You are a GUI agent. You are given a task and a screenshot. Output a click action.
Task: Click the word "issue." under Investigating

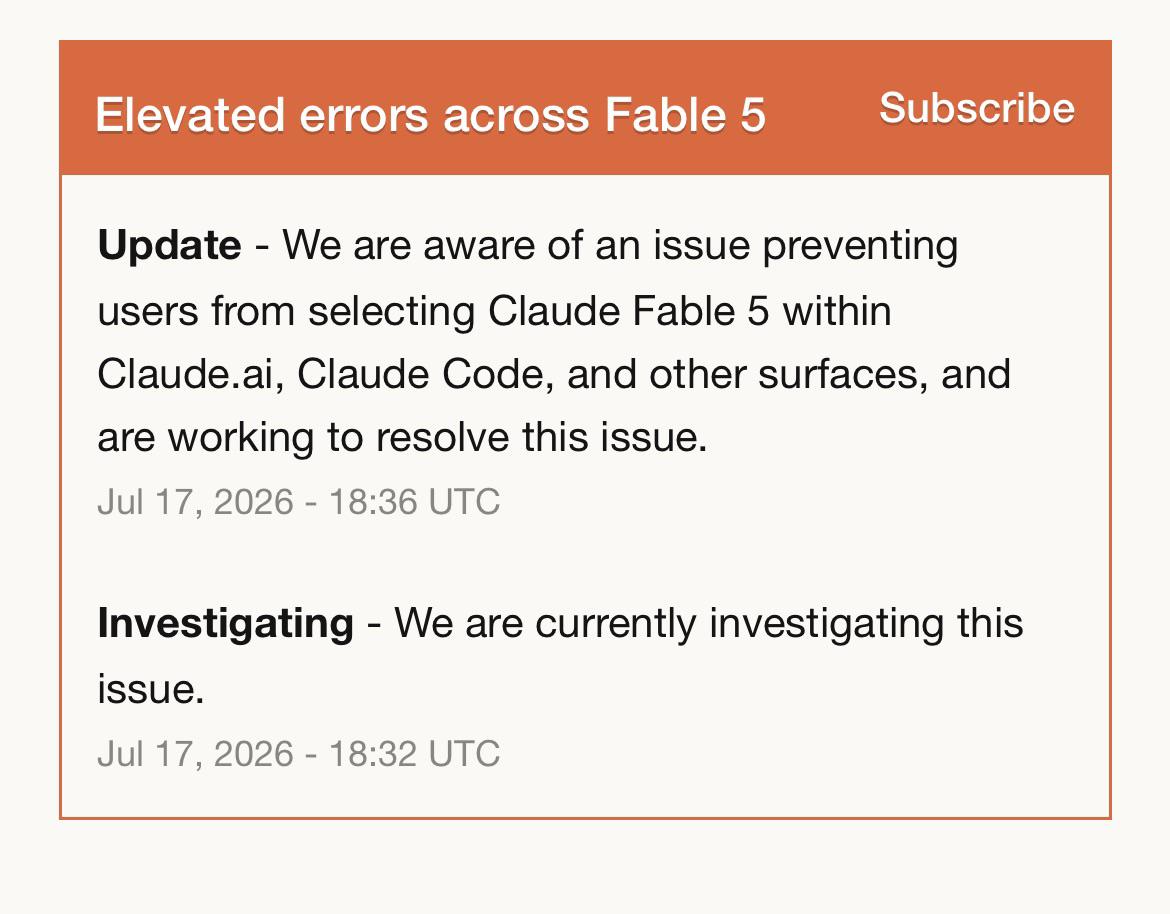click(151, 688)
